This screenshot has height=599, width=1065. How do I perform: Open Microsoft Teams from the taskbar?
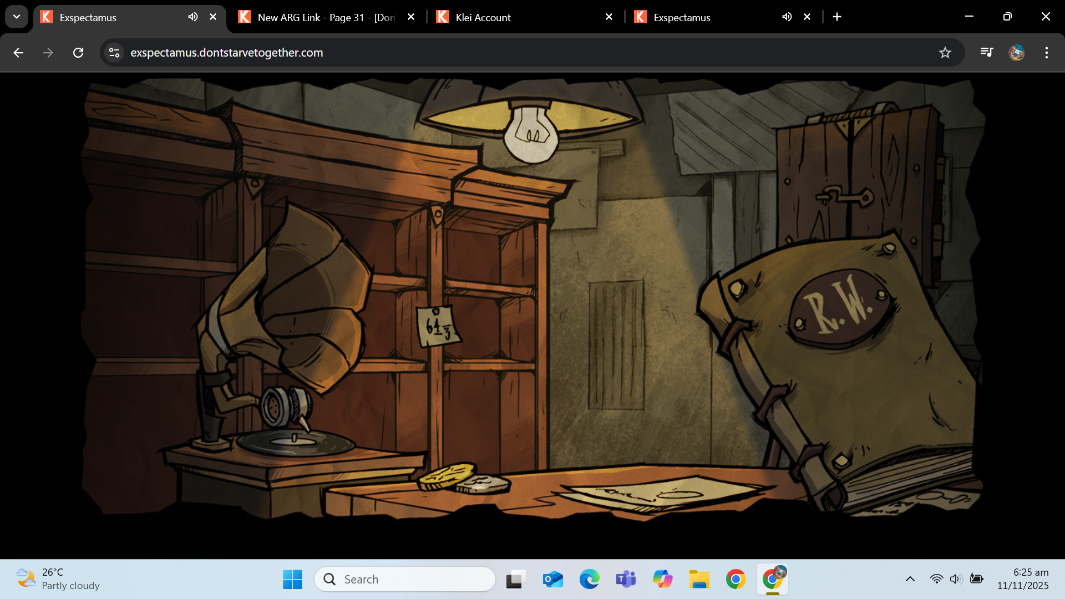(x=626, y=579)
